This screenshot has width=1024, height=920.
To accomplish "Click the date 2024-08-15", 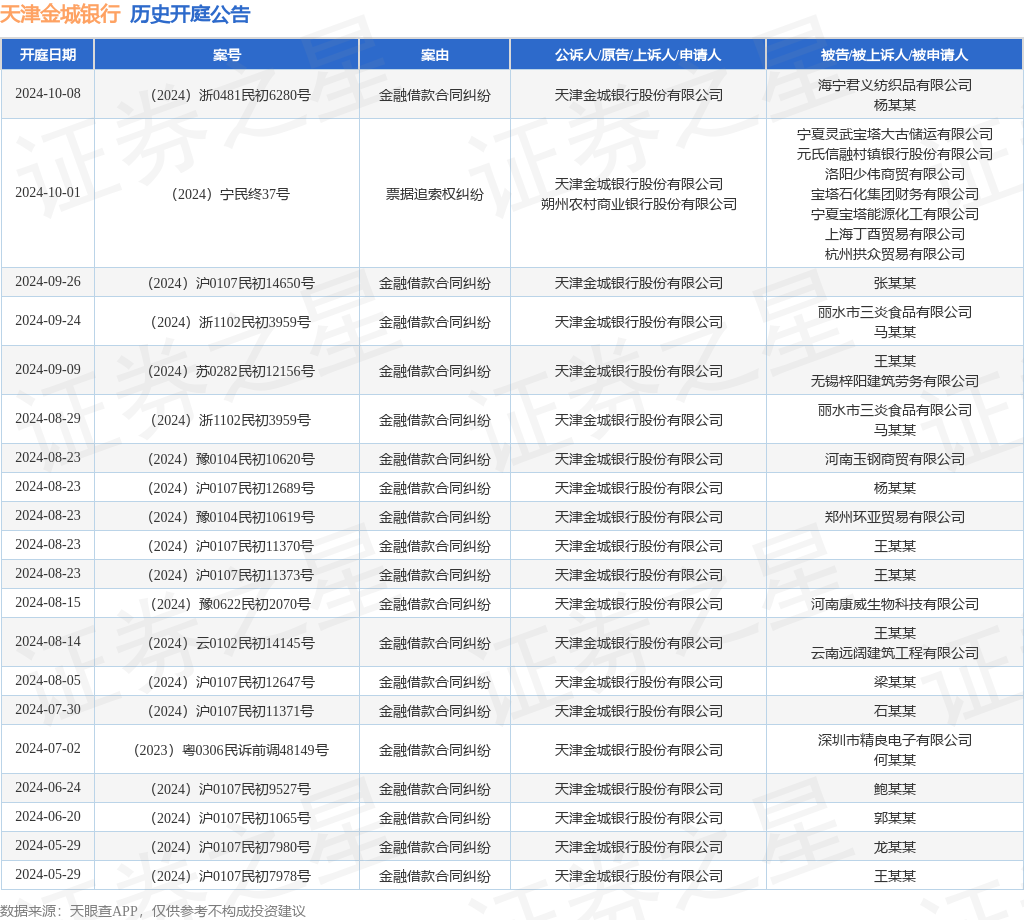I will [48, 603].
